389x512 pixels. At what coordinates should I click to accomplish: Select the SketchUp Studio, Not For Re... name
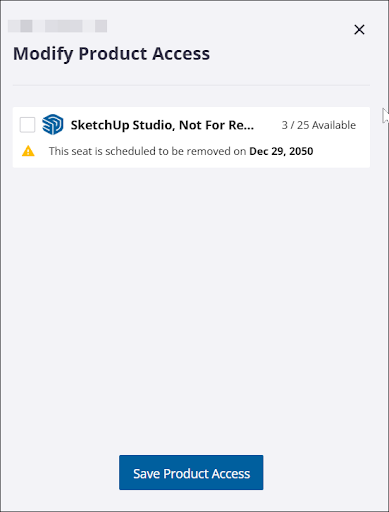coord(162,125)
